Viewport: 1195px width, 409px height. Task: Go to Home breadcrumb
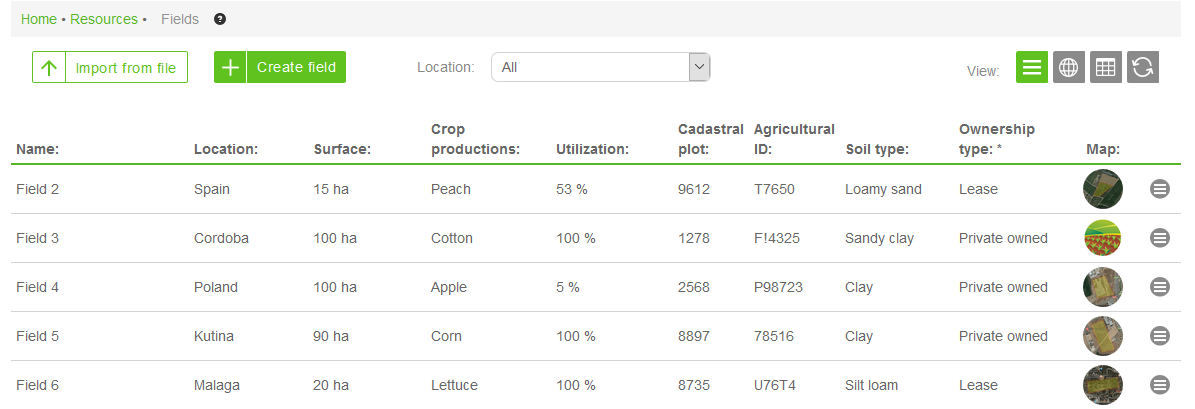pyautogui.click(x=39, y=19)
